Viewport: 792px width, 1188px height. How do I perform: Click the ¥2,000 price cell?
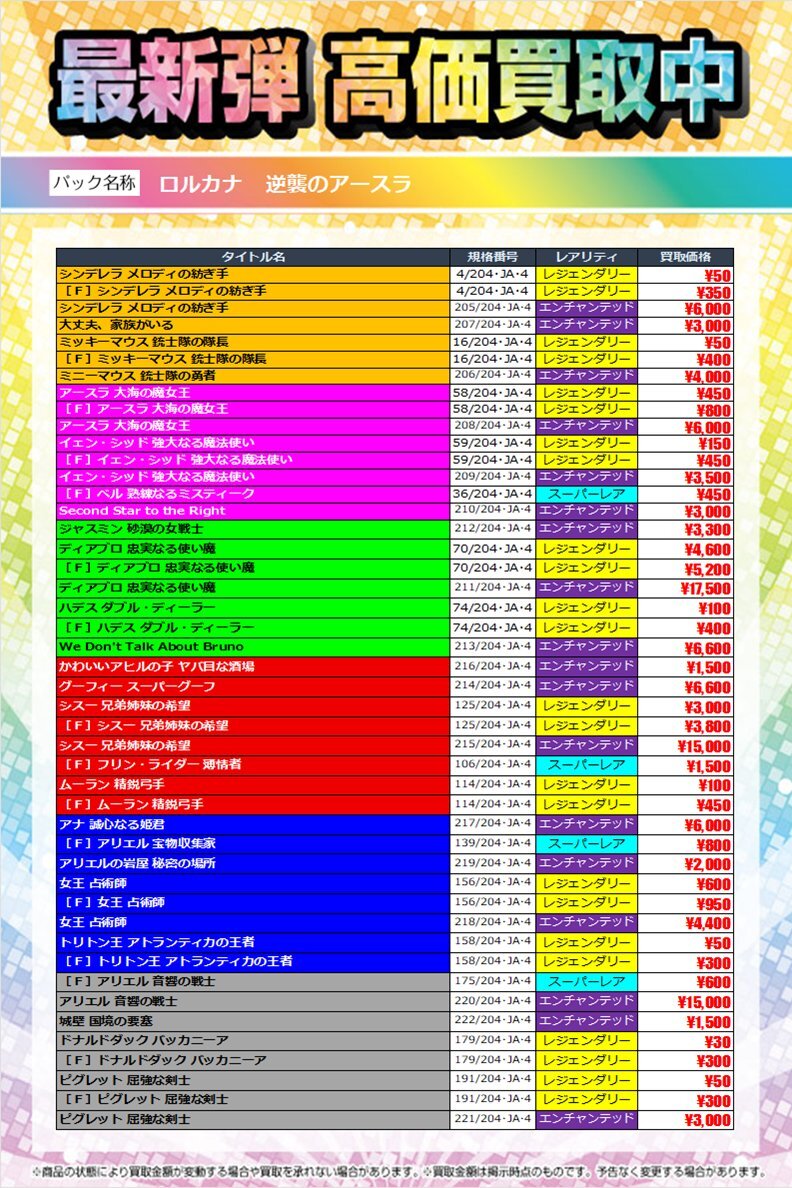(685, 863)
